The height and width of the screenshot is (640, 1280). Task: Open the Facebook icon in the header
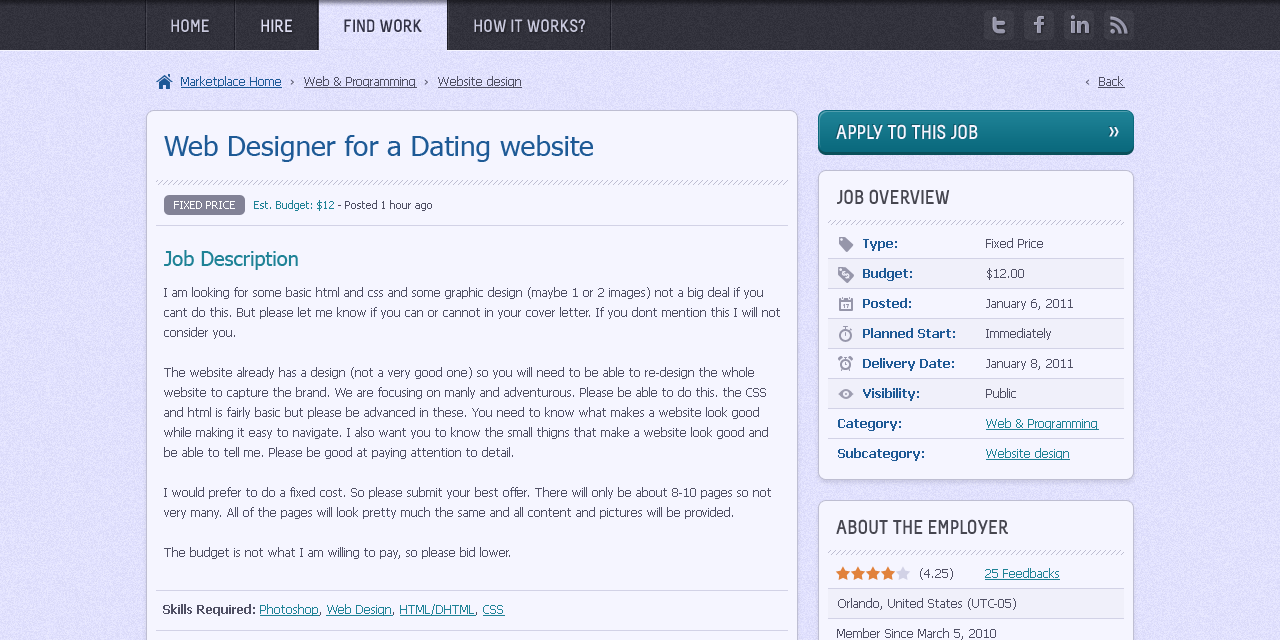(1037, 24)
